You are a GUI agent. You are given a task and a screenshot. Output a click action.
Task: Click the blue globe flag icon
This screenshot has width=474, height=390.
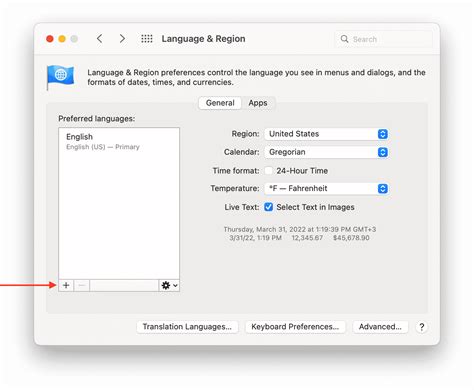[60, 77]
